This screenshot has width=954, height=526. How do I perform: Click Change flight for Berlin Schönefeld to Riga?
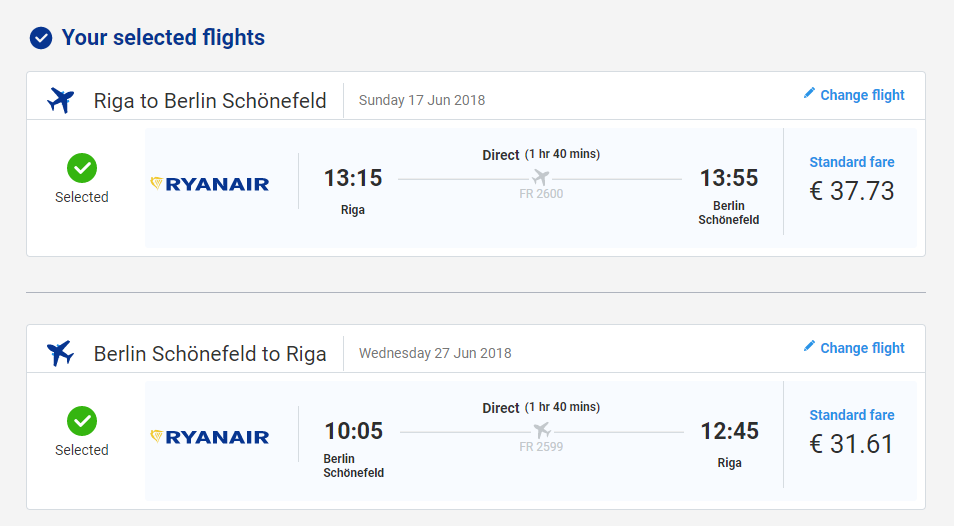[x=862, y=348]
